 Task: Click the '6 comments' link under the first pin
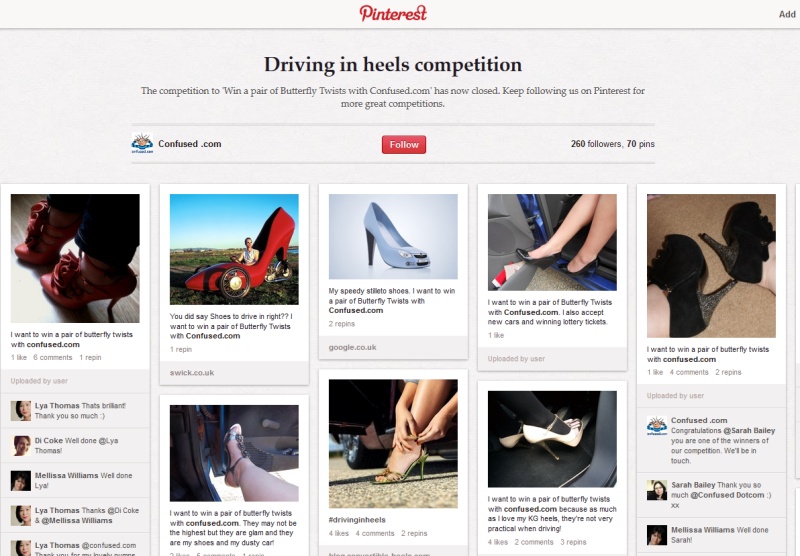(53, 358)
